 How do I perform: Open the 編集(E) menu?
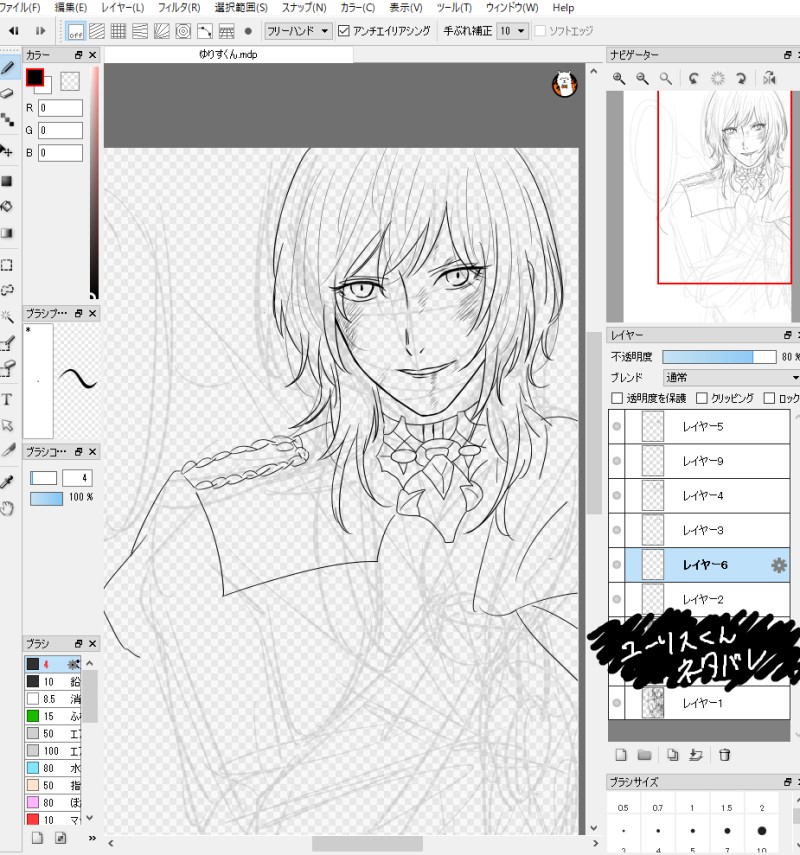pos(71,8)
